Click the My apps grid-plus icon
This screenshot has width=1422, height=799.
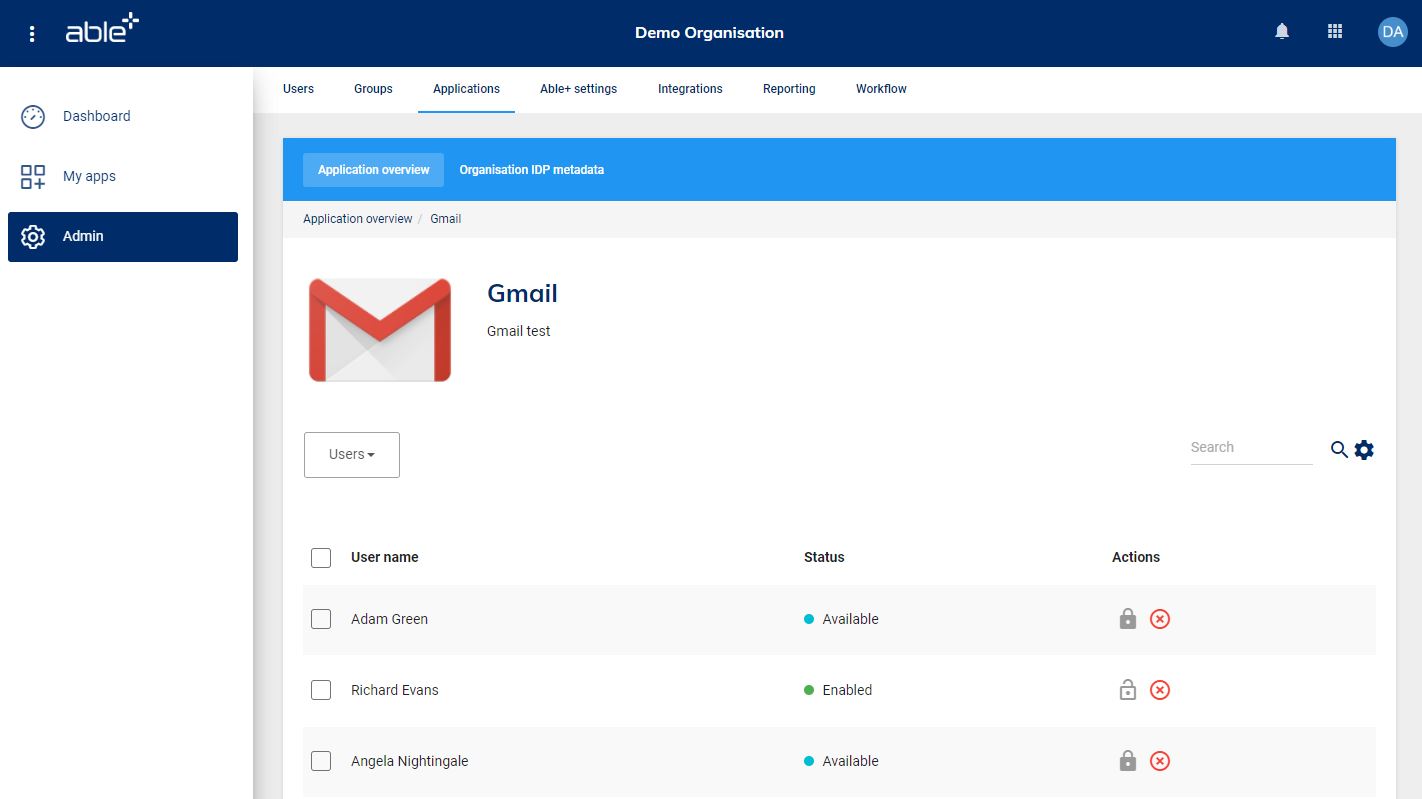[x=33, y=177]
